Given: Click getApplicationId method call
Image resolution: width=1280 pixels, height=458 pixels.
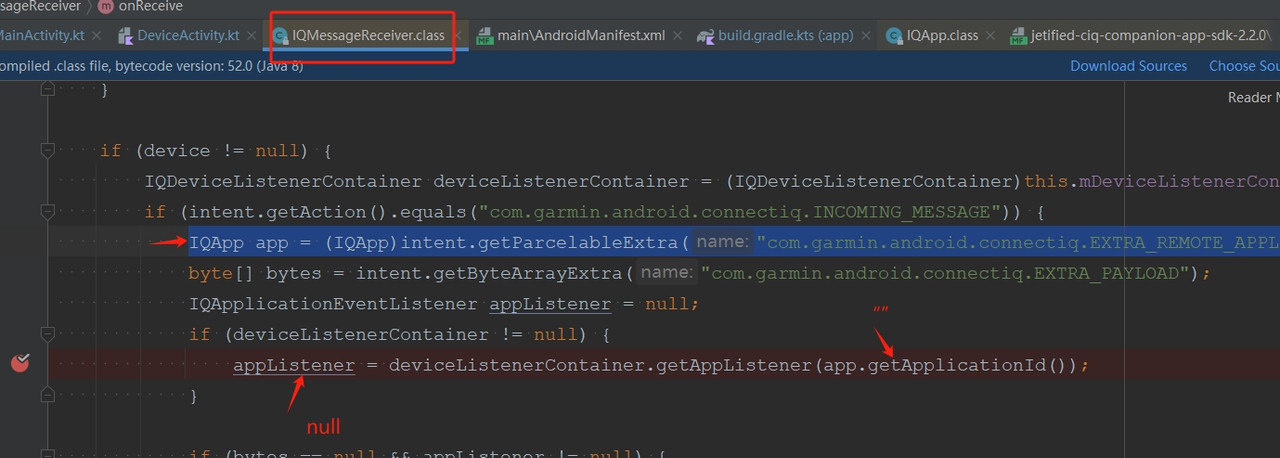Looking at the screenshot, I should point(956,366).
